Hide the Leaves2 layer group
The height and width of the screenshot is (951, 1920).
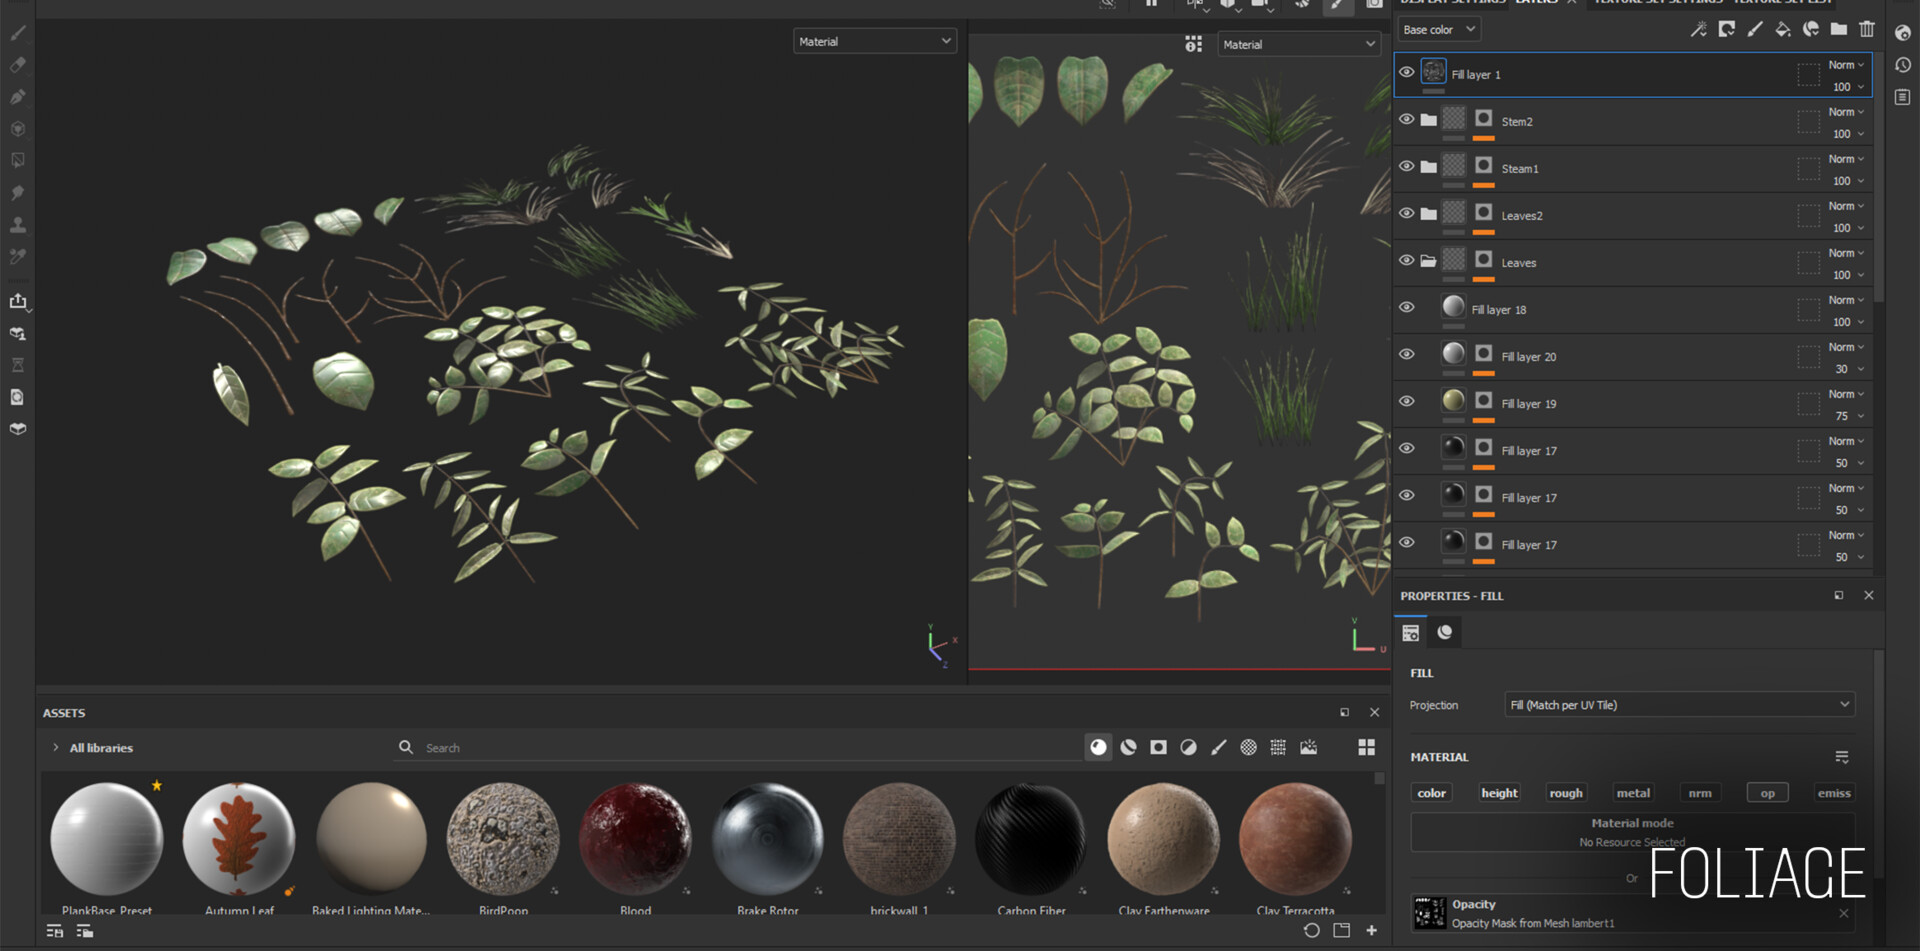[1406, 214]
